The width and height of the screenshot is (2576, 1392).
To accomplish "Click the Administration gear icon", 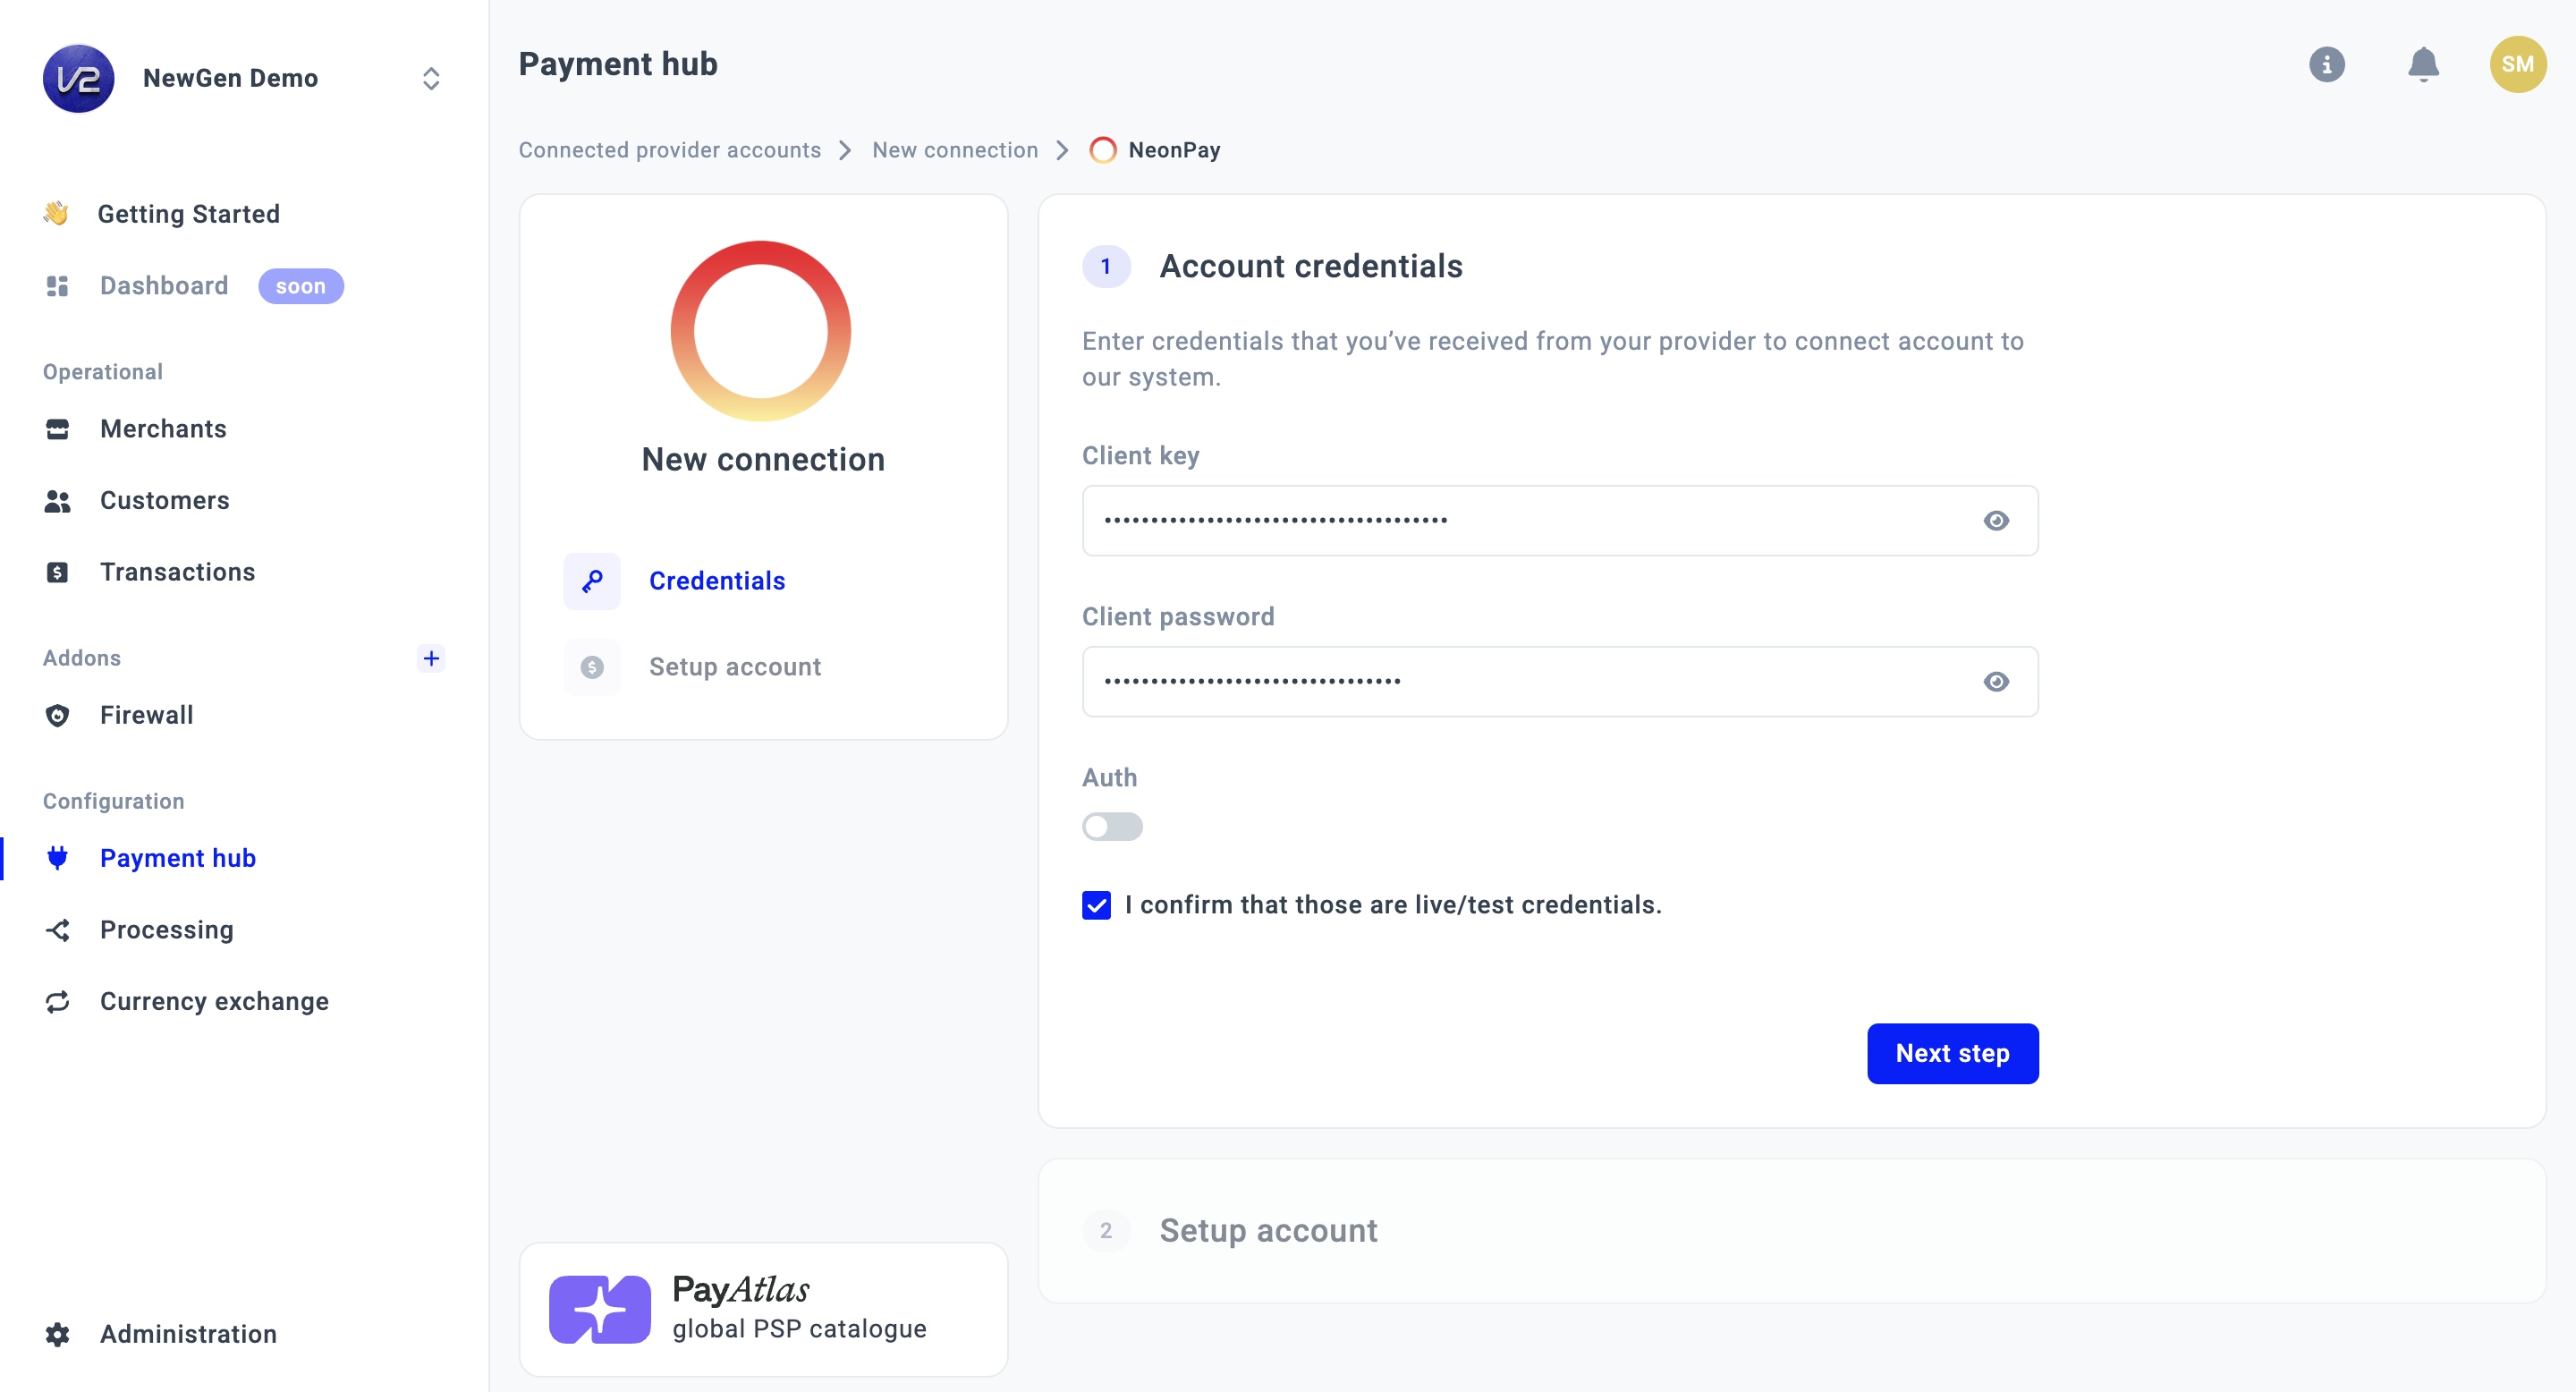I will point(58,1334).
